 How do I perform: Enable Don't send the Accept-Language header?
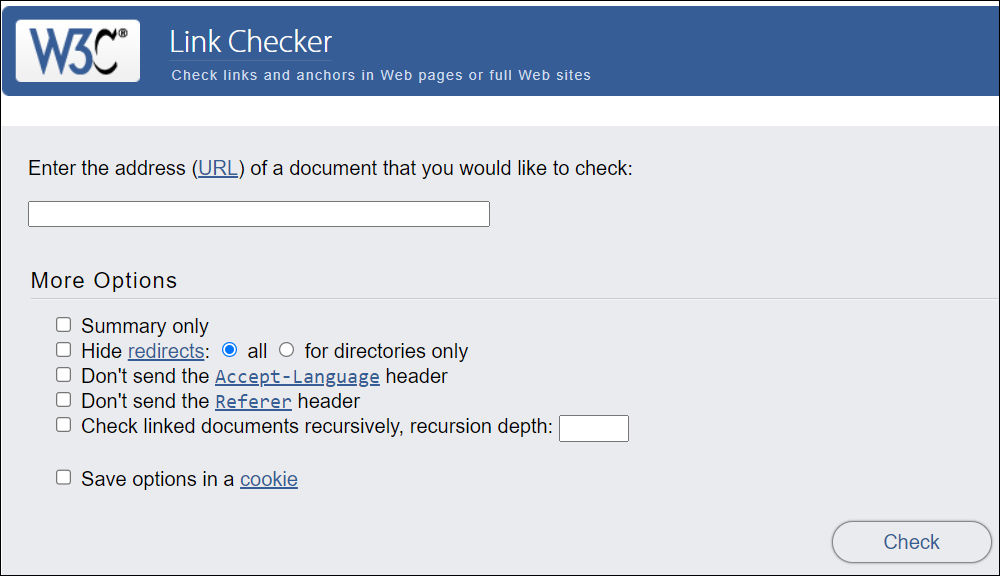(x=63, y=374)
